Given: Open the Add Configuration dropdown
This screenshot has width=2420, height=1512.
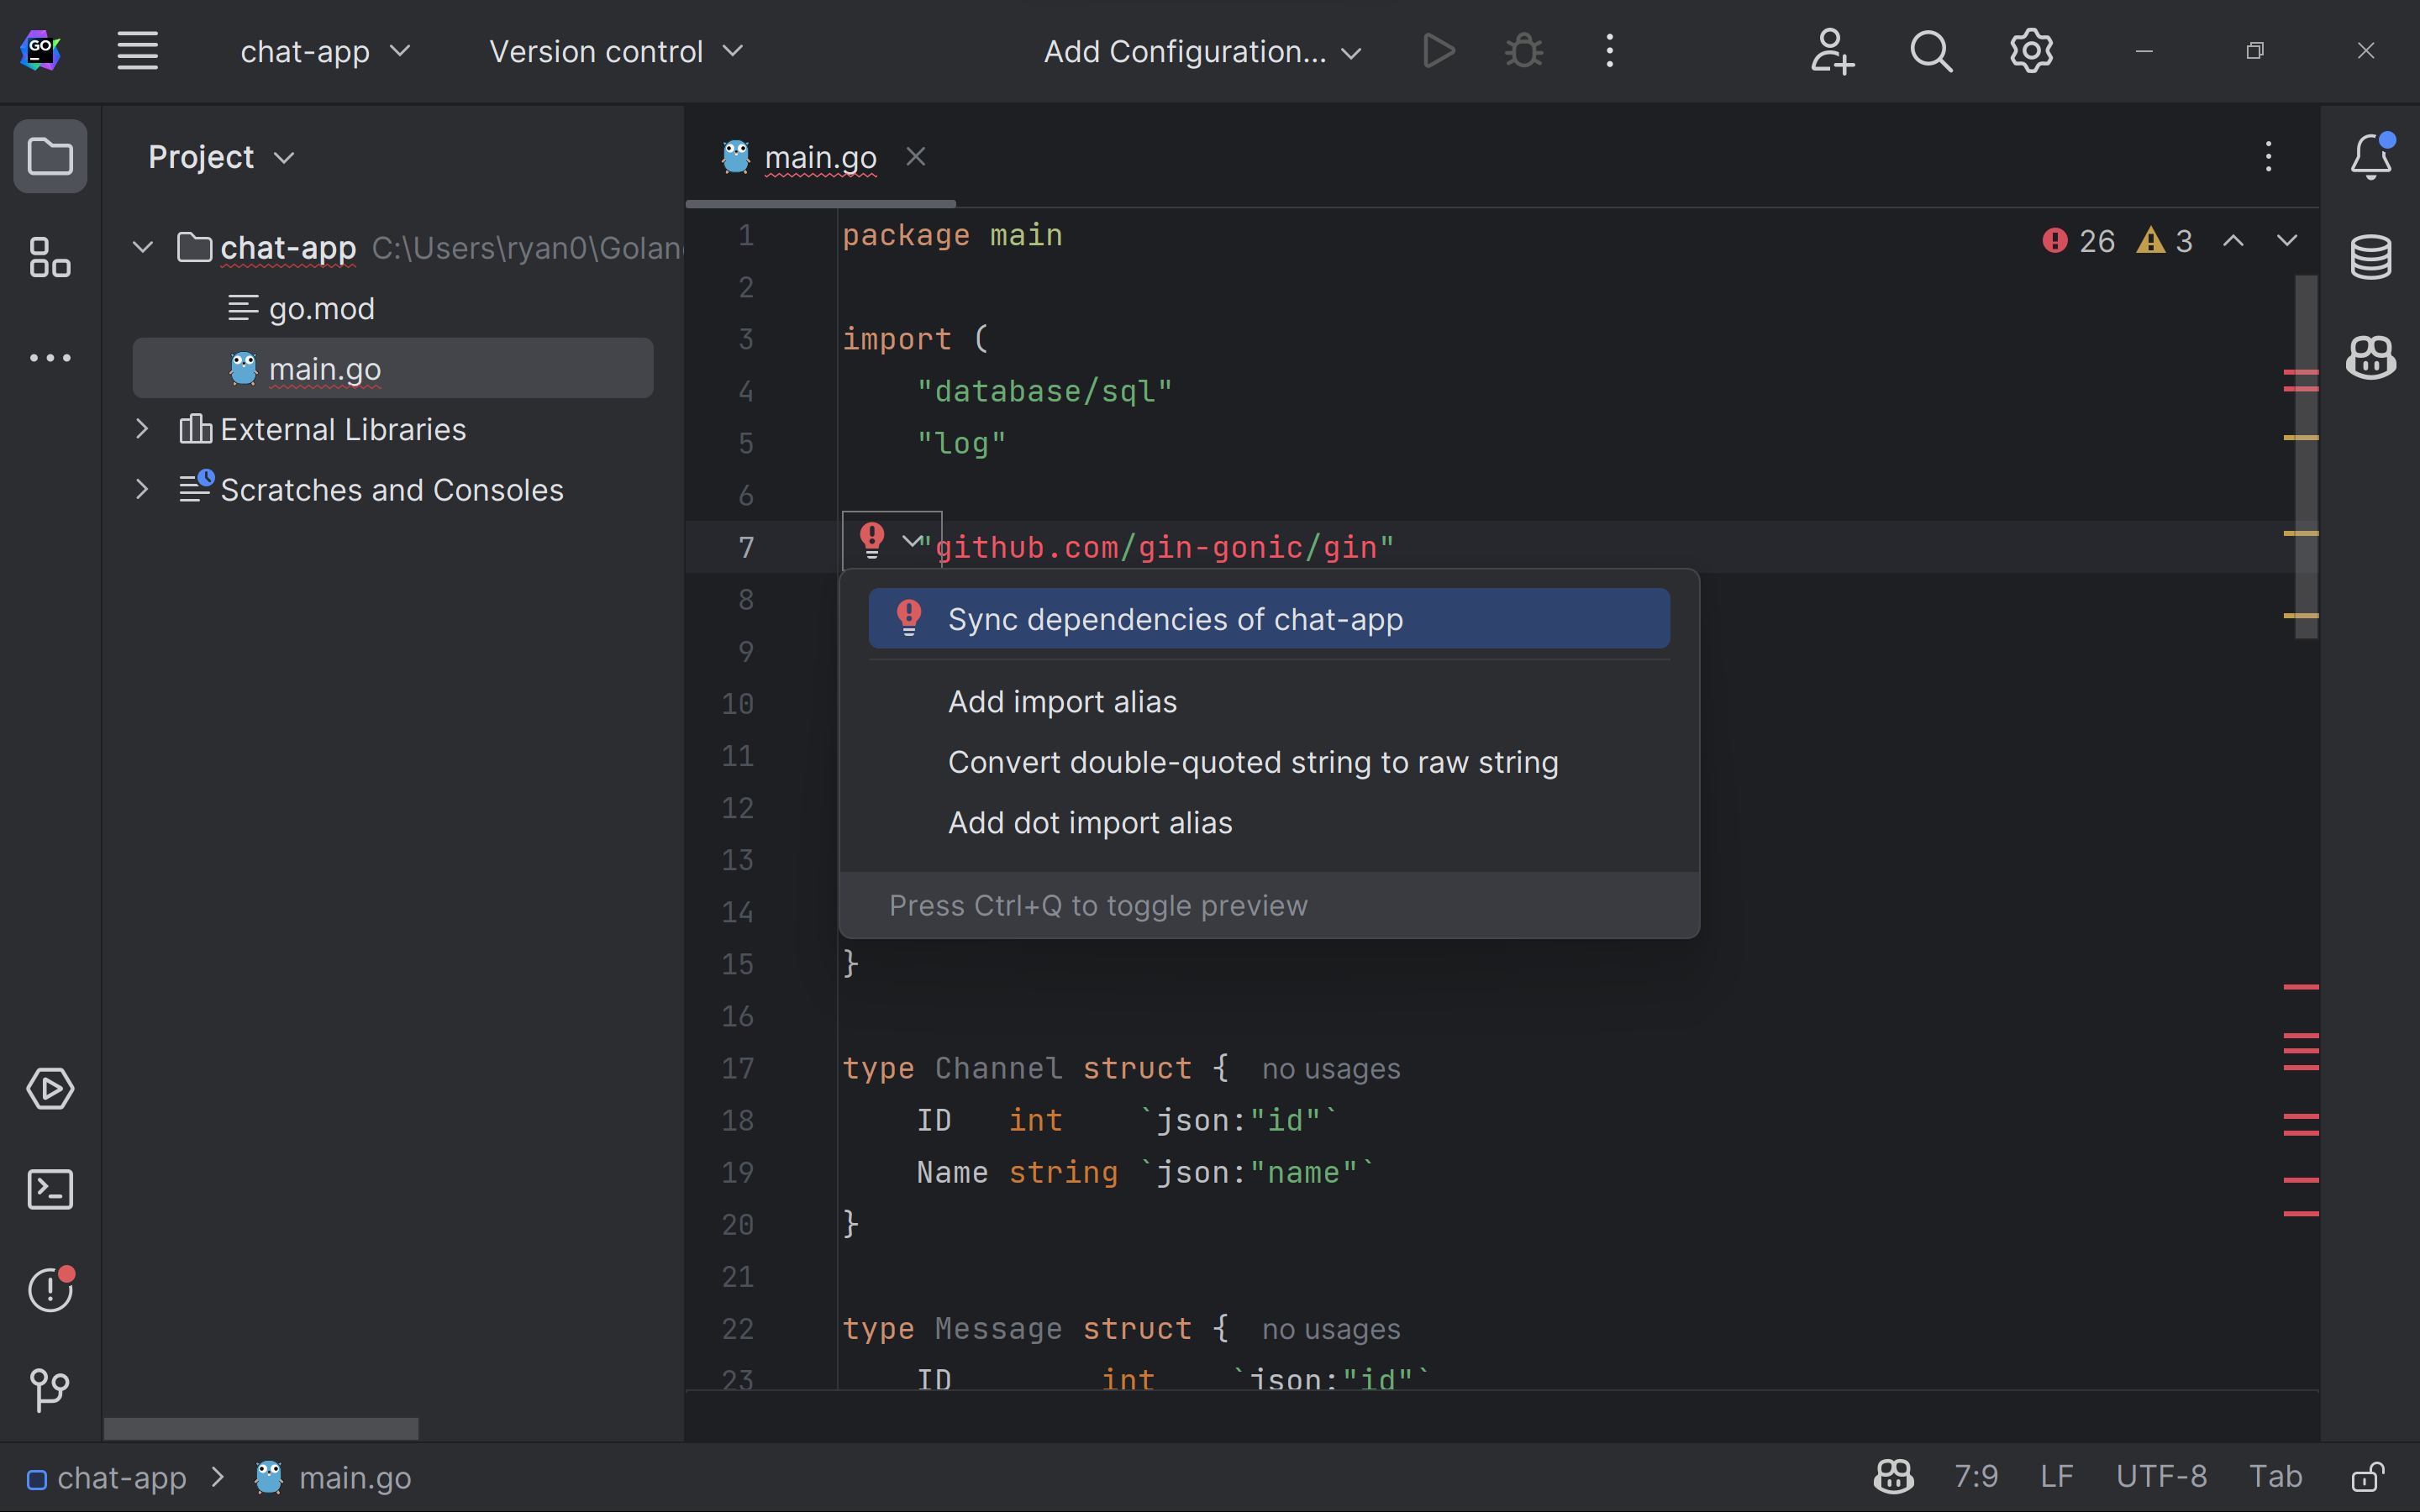Looking at the screenshot, I should pos(1201,50).
